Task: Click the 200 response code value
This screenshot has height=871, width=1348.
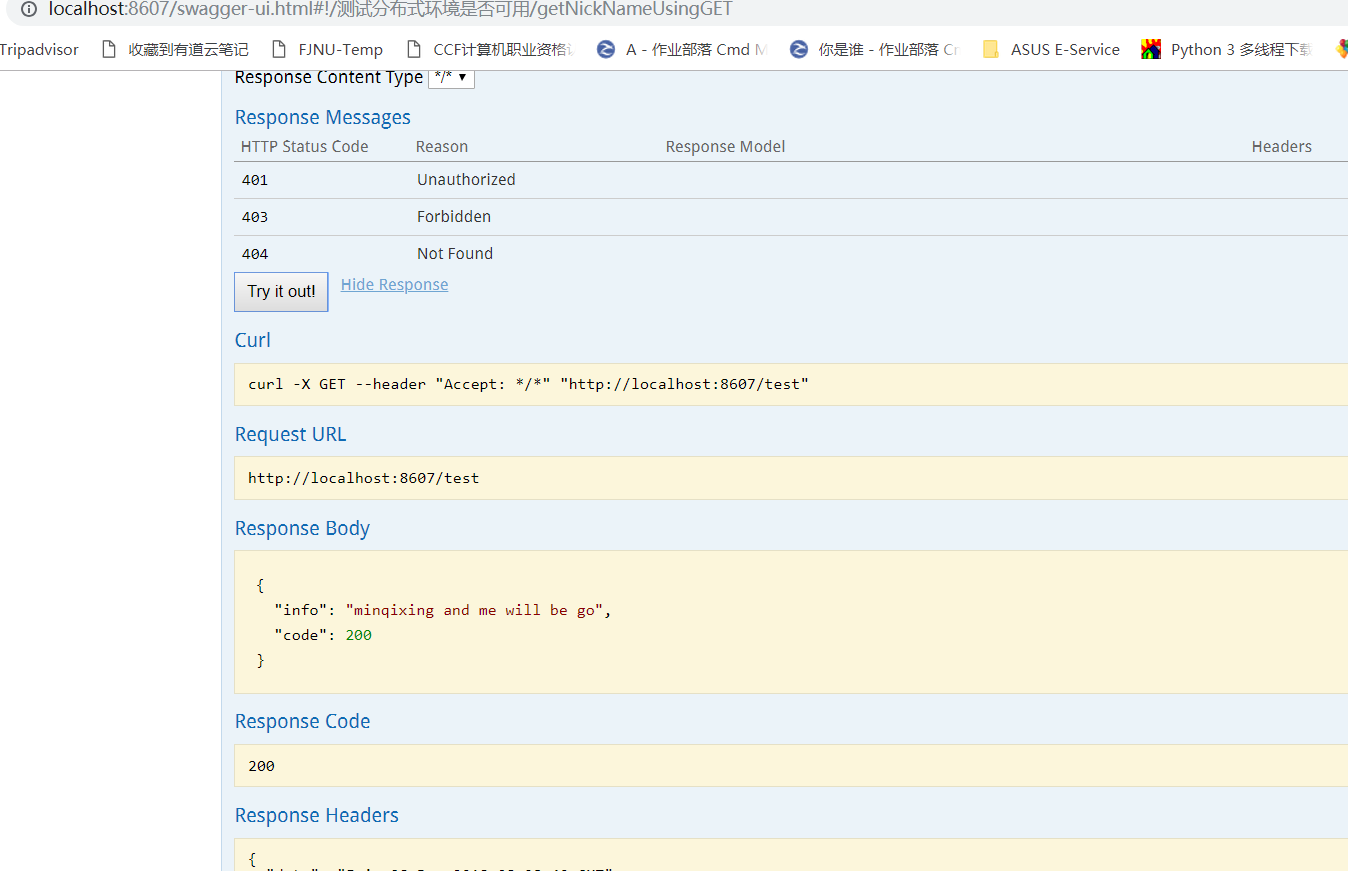Action: (x=261, y=766)
